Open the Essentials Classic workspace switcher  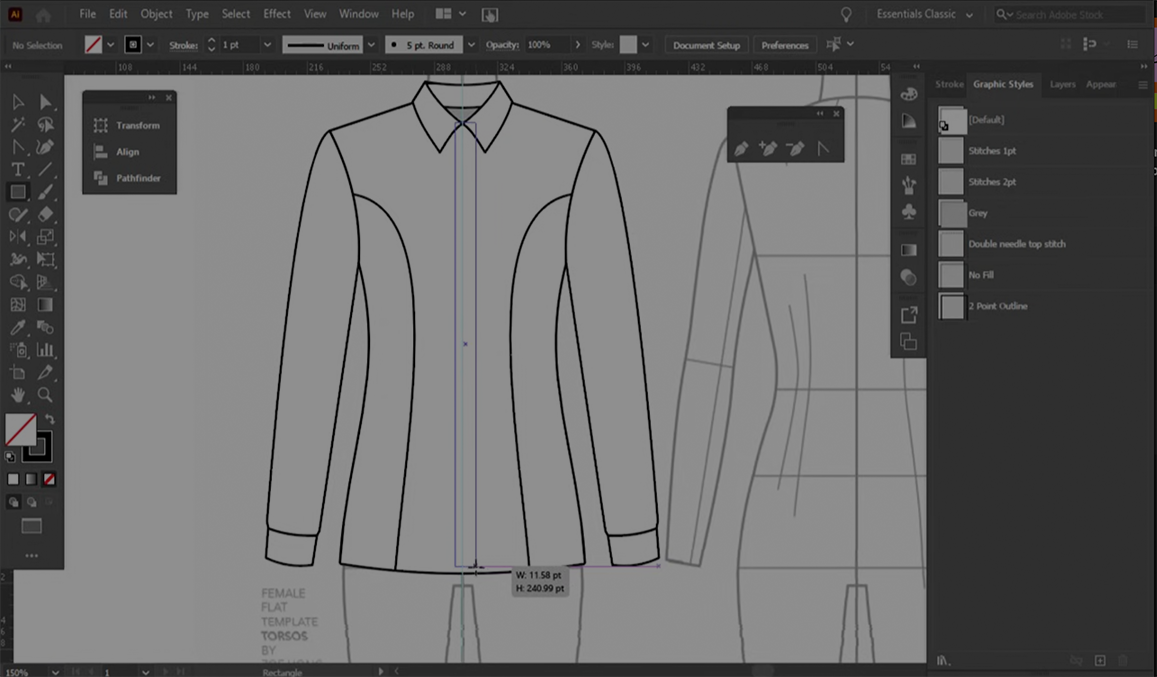925,14
